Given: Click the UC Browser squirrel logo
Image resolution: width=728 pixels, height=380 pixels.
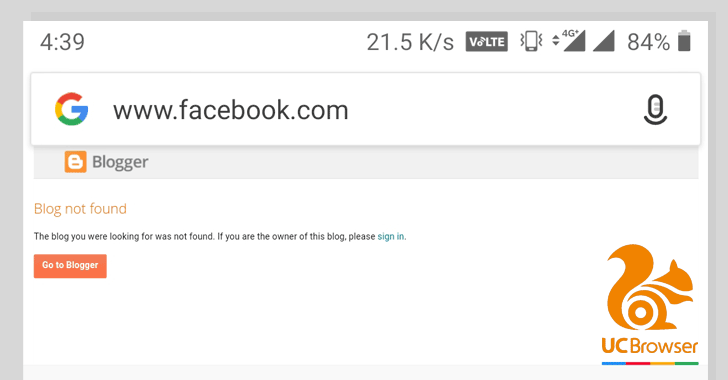Looking at the screenshot, I should coord(650,287).
